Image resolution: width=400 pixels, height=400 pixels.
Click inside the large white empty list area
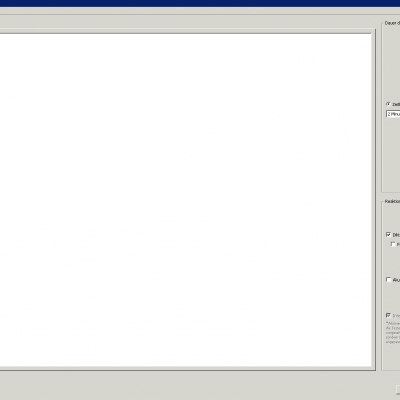tap(185, 200)
